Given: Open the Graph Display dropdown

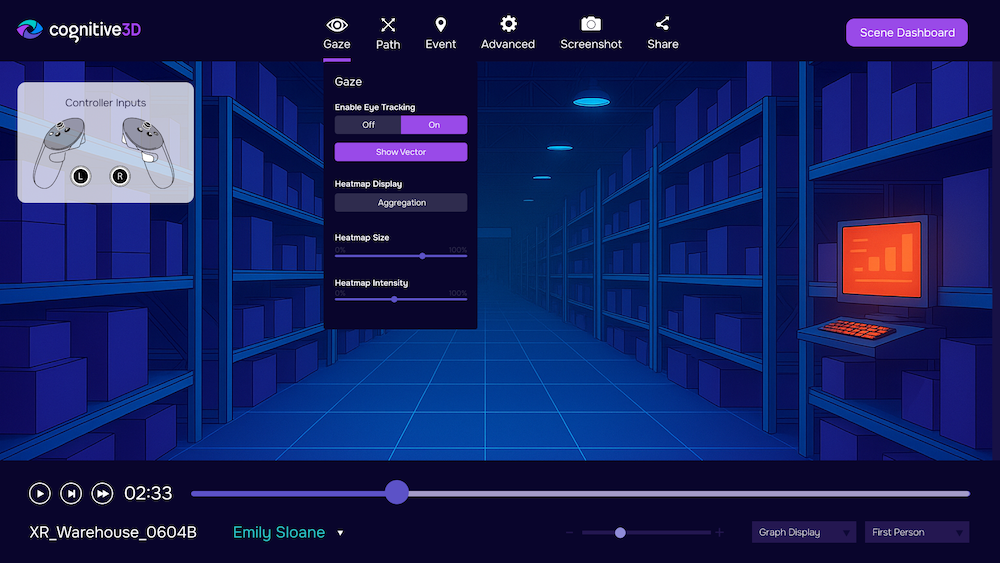Looking at the screenshot, I should (x=805, y=532).
